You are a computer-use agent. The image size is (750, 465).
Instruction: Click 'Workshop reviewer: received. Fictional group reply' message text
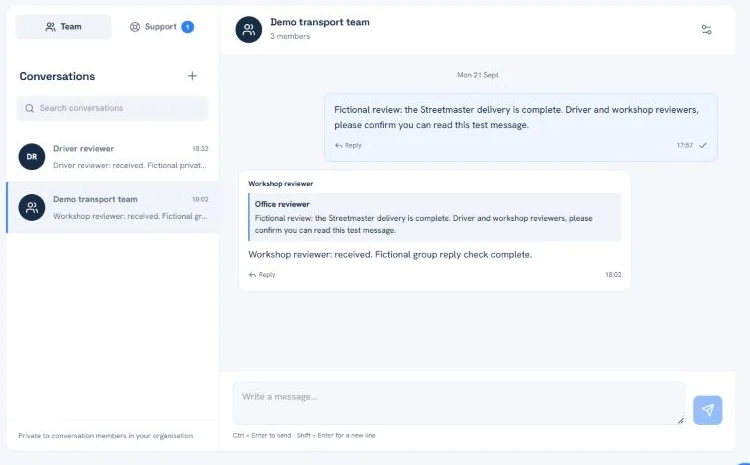[390, 255]
